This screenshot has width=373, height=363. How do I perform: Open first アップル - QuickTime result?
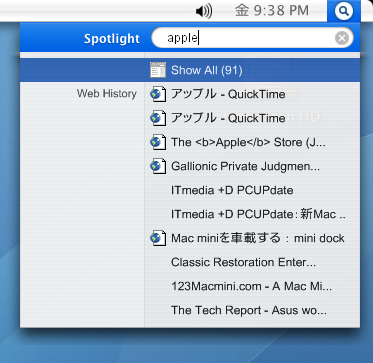[228, 94]
